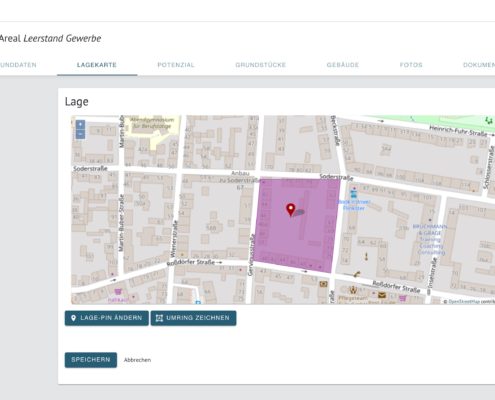The height and width of the screenshot is (400, 495).
Task: Switch to the Potenzial tab
Action: tap(176, 65)
